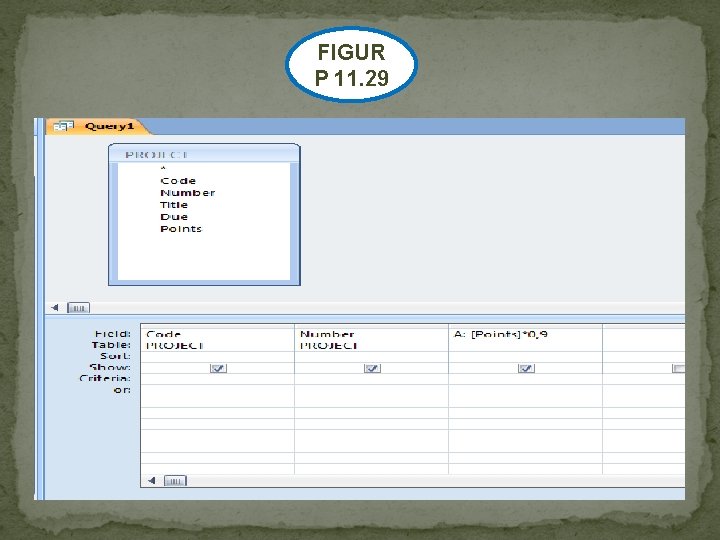Image resolution: width=720 pixels, height=540 pixels.
Task: Click the design grid horizontal scrollbar thumb
Action: coord(175,481)
